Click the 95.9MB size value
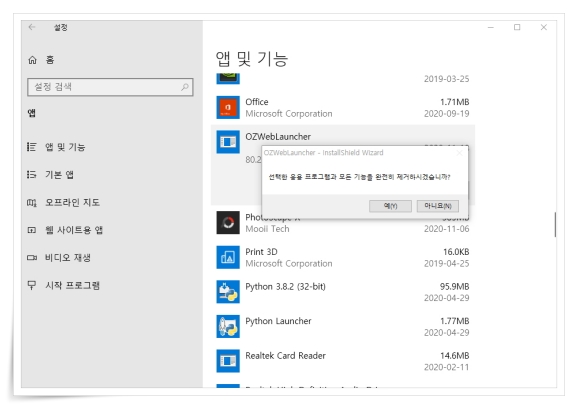This screenshot has height=409, width=578. pos(454,286)
